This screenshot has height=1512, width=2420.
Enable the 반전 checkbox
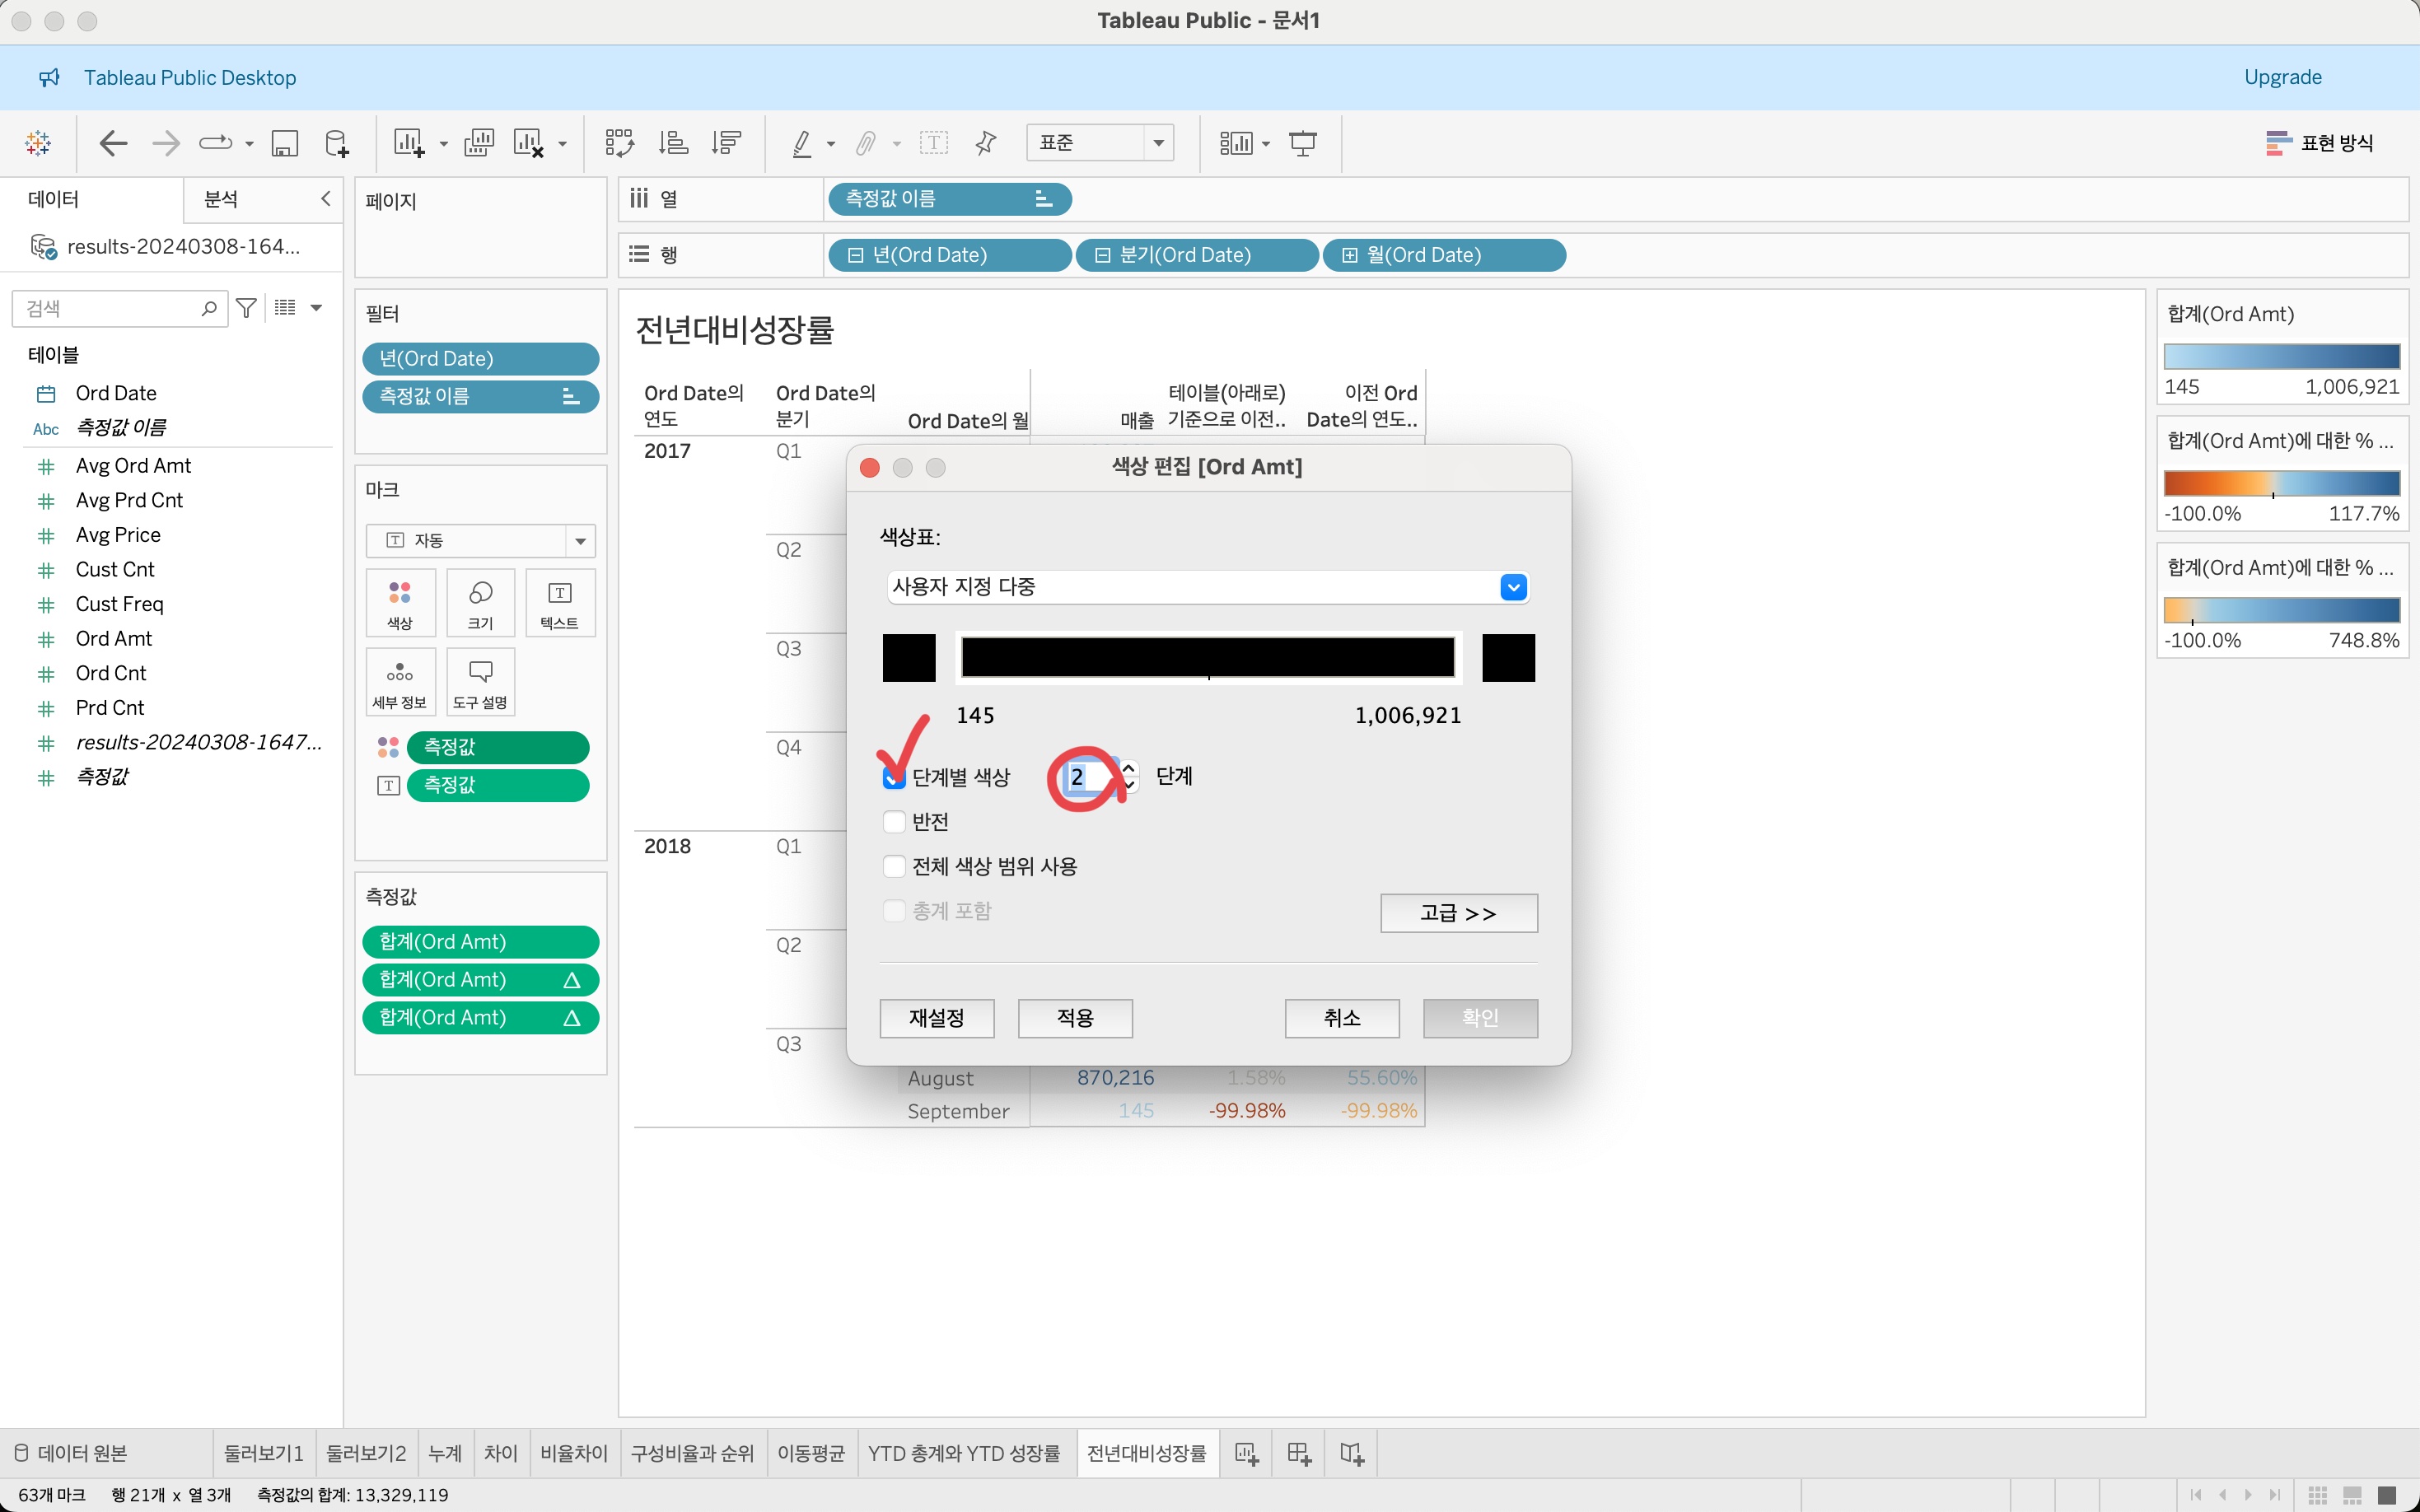(894, 822)
